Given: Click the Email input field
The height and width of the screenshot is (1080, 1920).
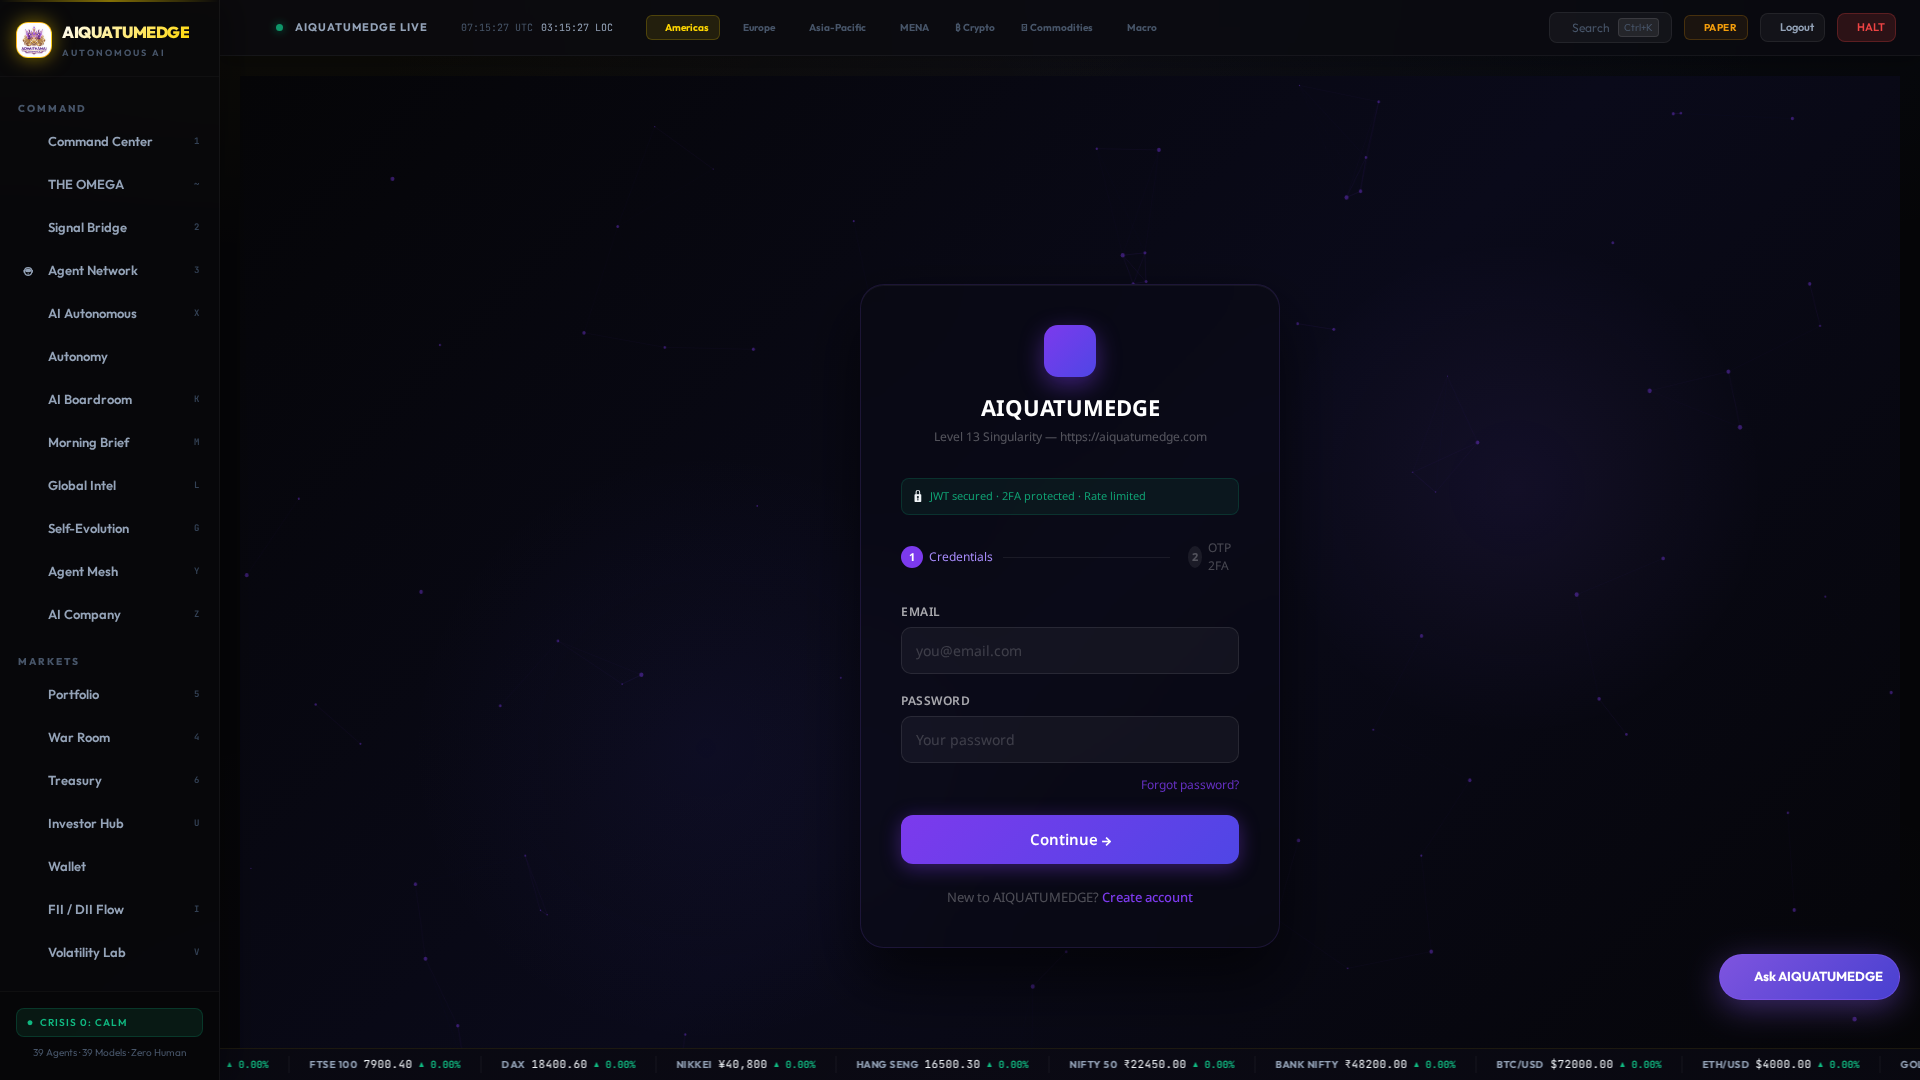Looking at the screenshot, I should tap(1070, 651).
